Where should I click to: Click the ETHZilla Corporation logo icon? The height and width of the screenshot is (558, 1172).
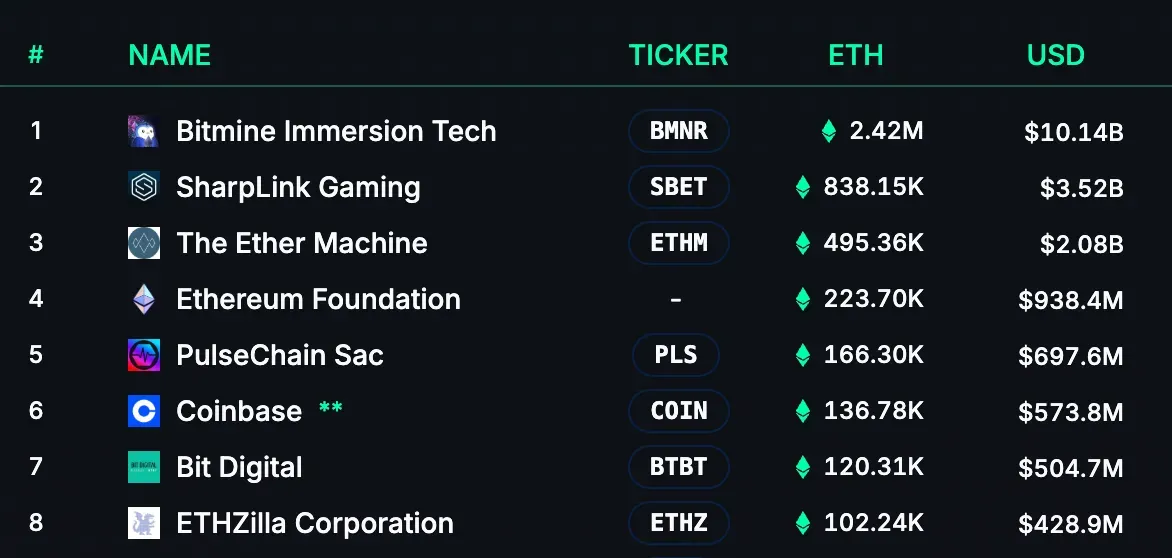pos(144,523)
